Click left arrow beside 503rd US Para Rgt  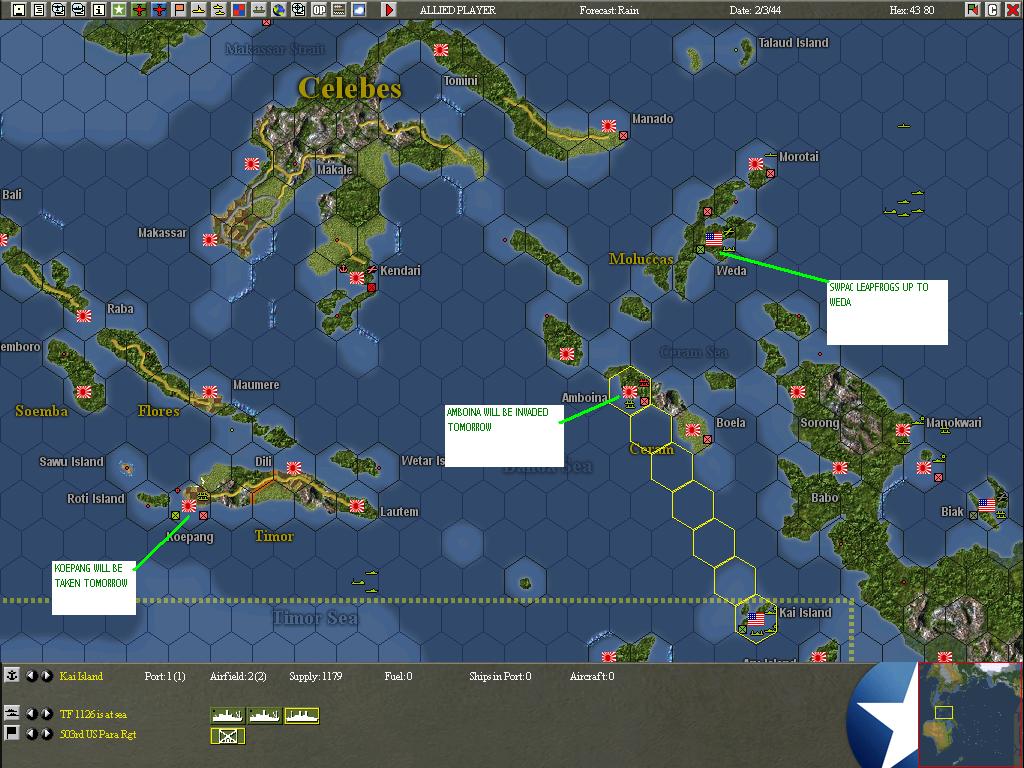(x=31, y=734)
